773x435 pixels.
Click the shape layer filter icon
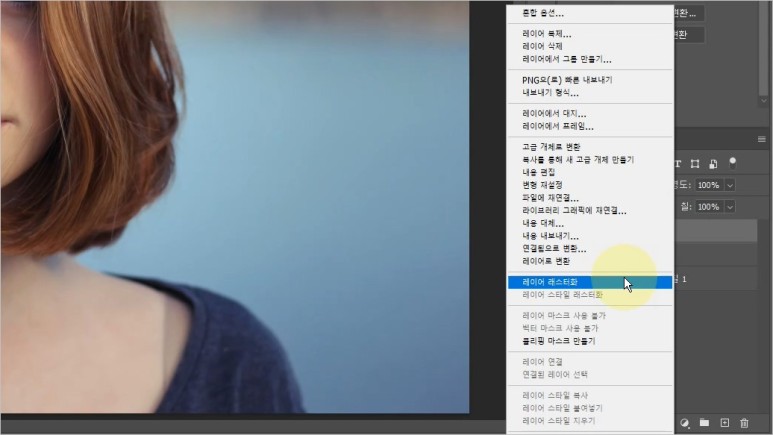[x=695, y=164]
